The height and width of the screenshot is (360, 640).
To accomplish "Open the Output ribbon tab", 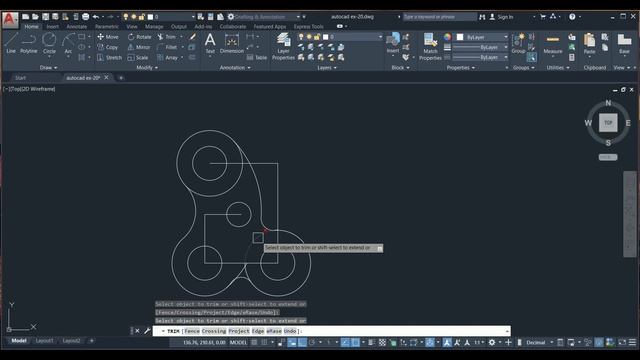I will point(179,27).
